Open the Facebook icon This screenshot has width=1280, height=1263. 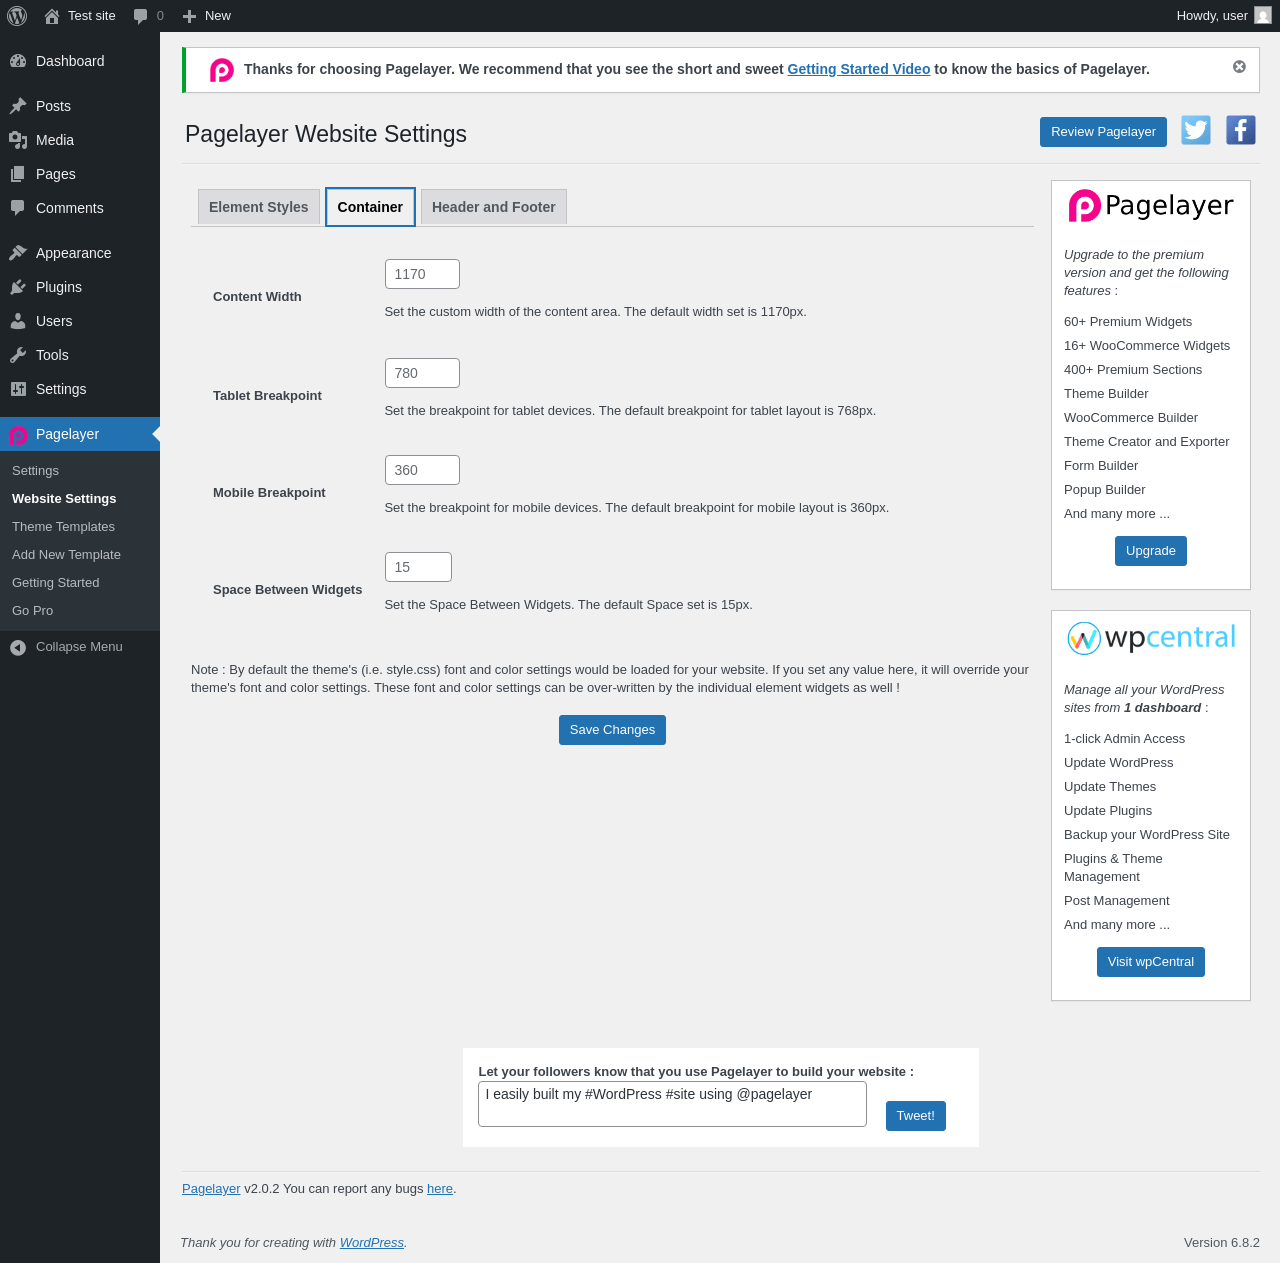pyautogui.click(x=1241, y=130)
